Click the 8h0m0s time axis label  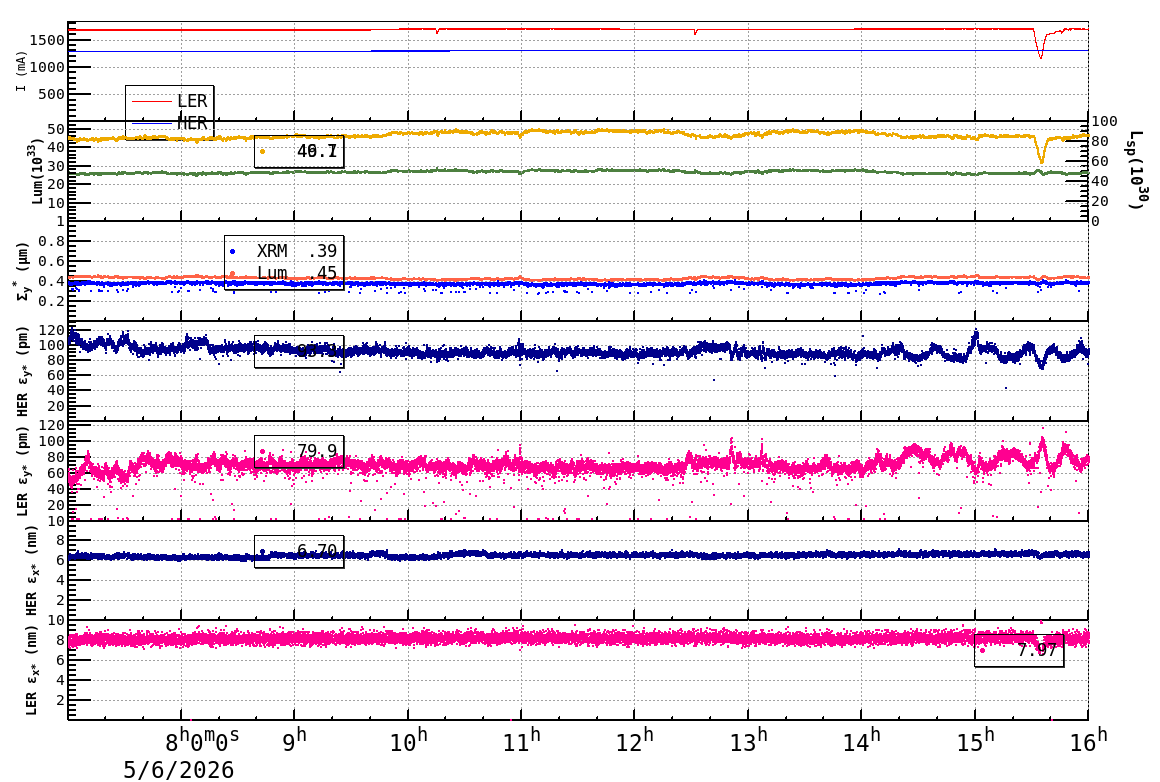tap(202, 741)
